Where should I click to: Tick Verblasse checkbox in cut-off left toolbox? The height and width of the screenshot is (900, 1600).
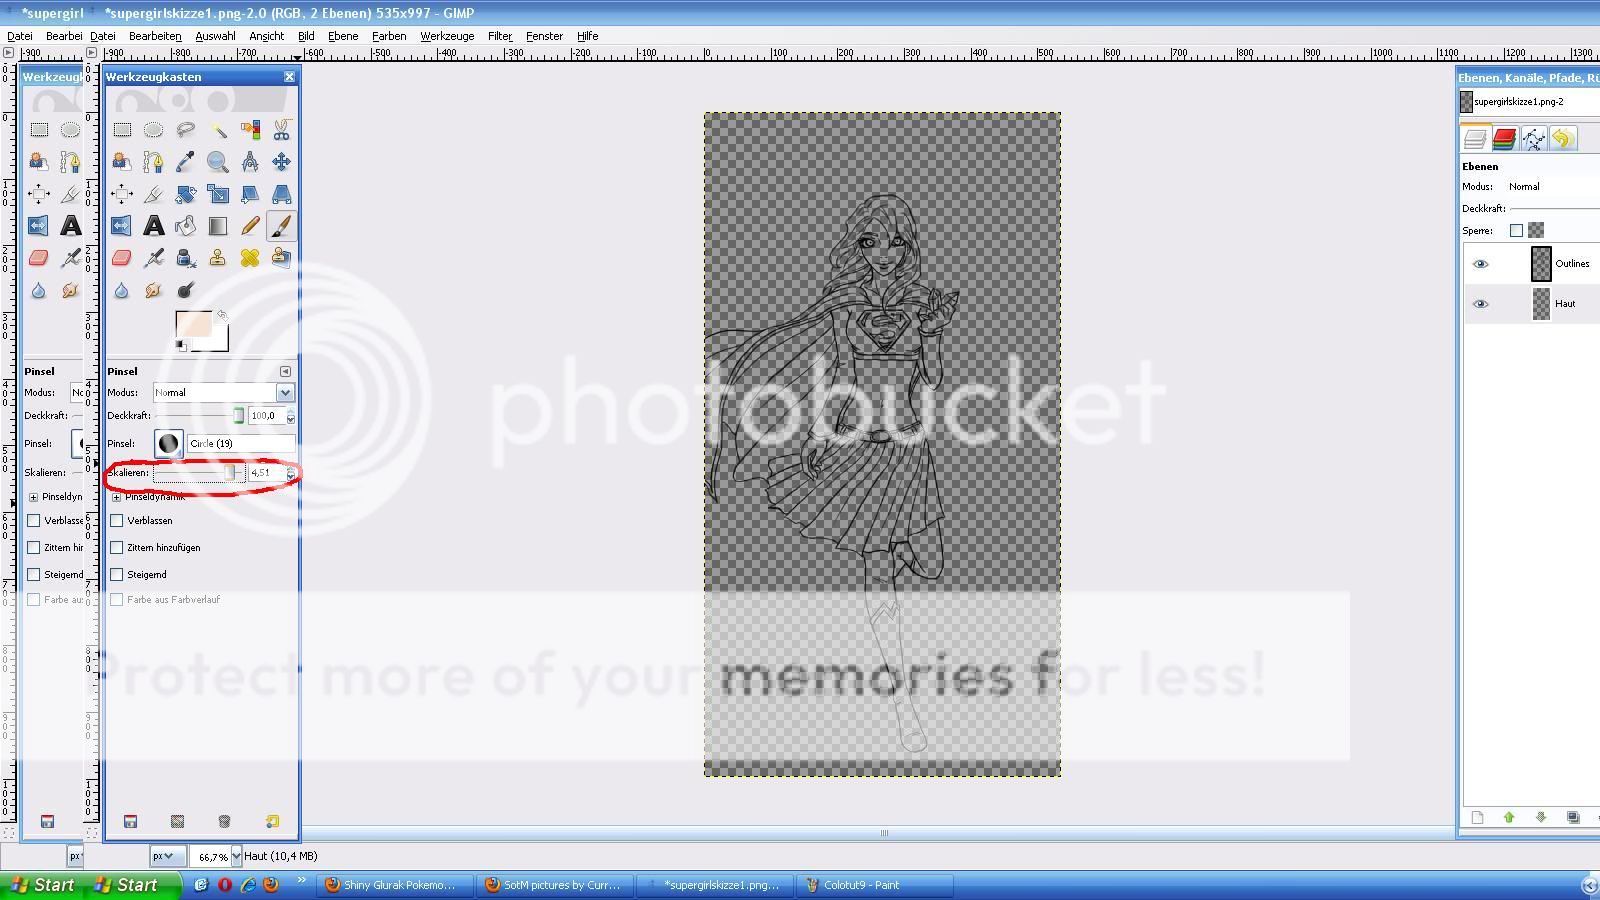tap(34, 520)
